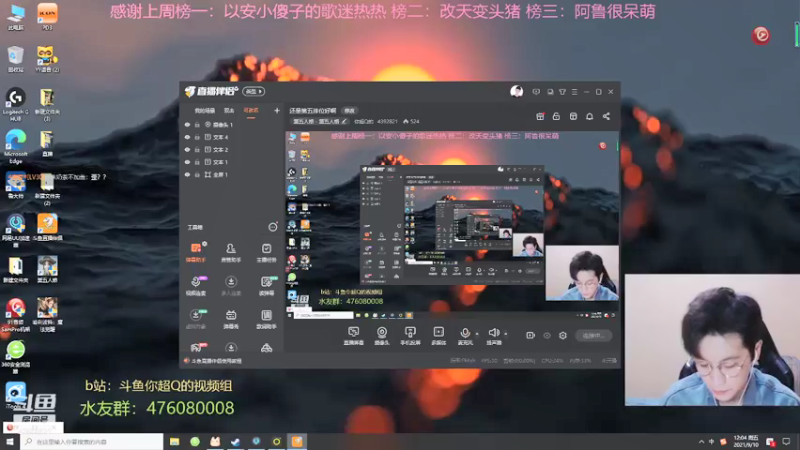Hide the 文本 4 source with its eye icon

click(x=187, y=137)
